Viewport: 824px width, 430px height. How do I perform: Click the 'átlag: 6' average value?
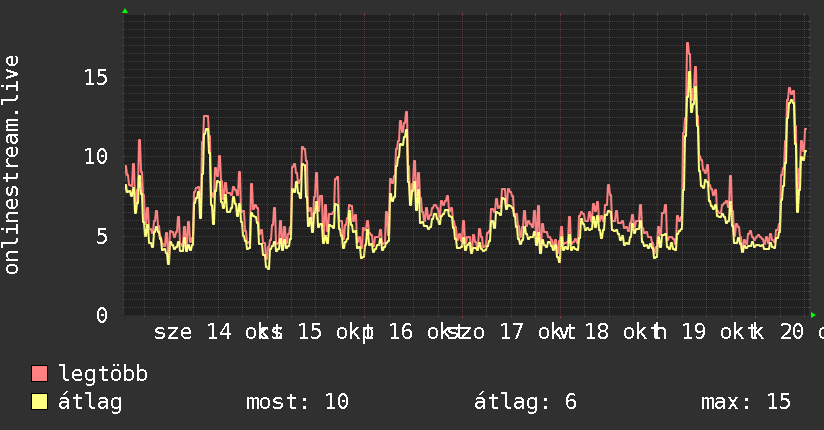click(525, 402)
